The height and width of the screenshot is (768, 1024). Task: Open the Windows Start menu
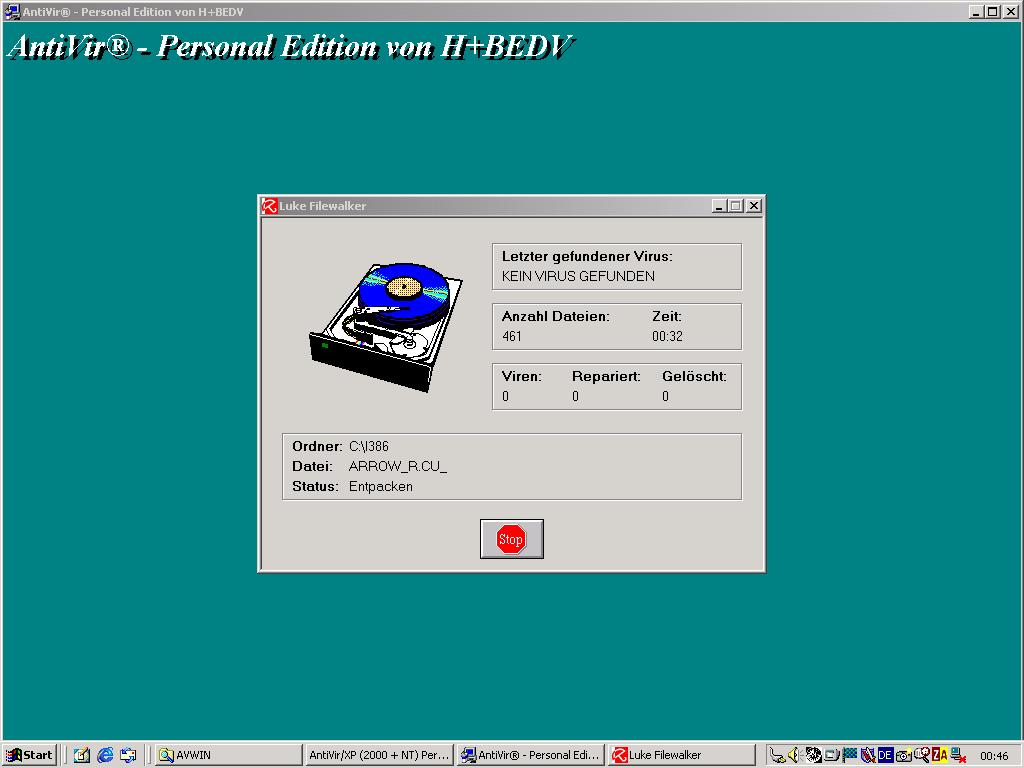pos(30,755)
